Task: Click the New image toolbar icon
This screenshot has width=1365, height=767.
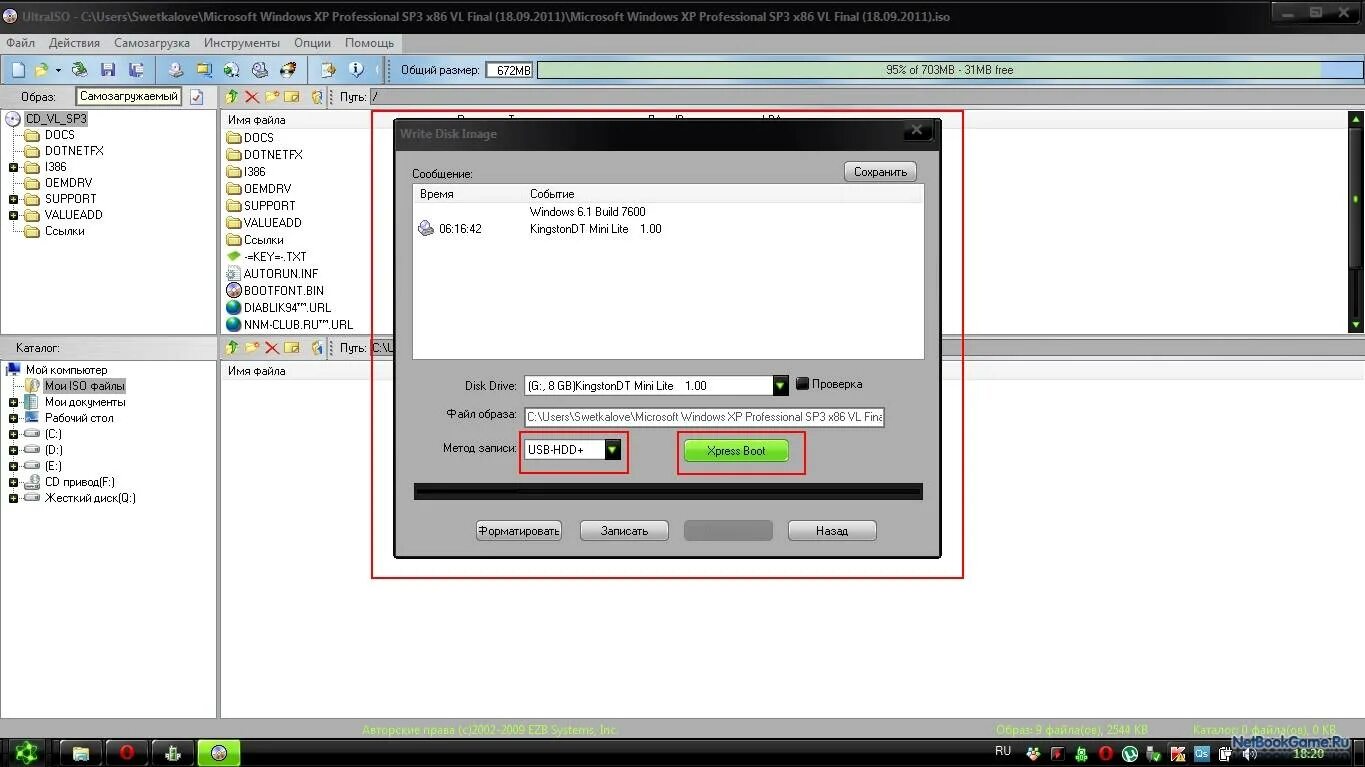Action: 18,70
